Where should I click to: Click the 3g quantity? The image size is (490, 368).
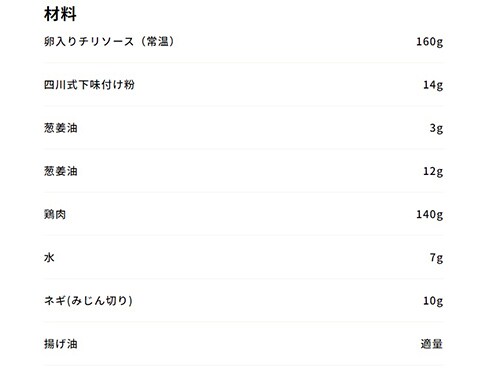[x=436, y=128]
